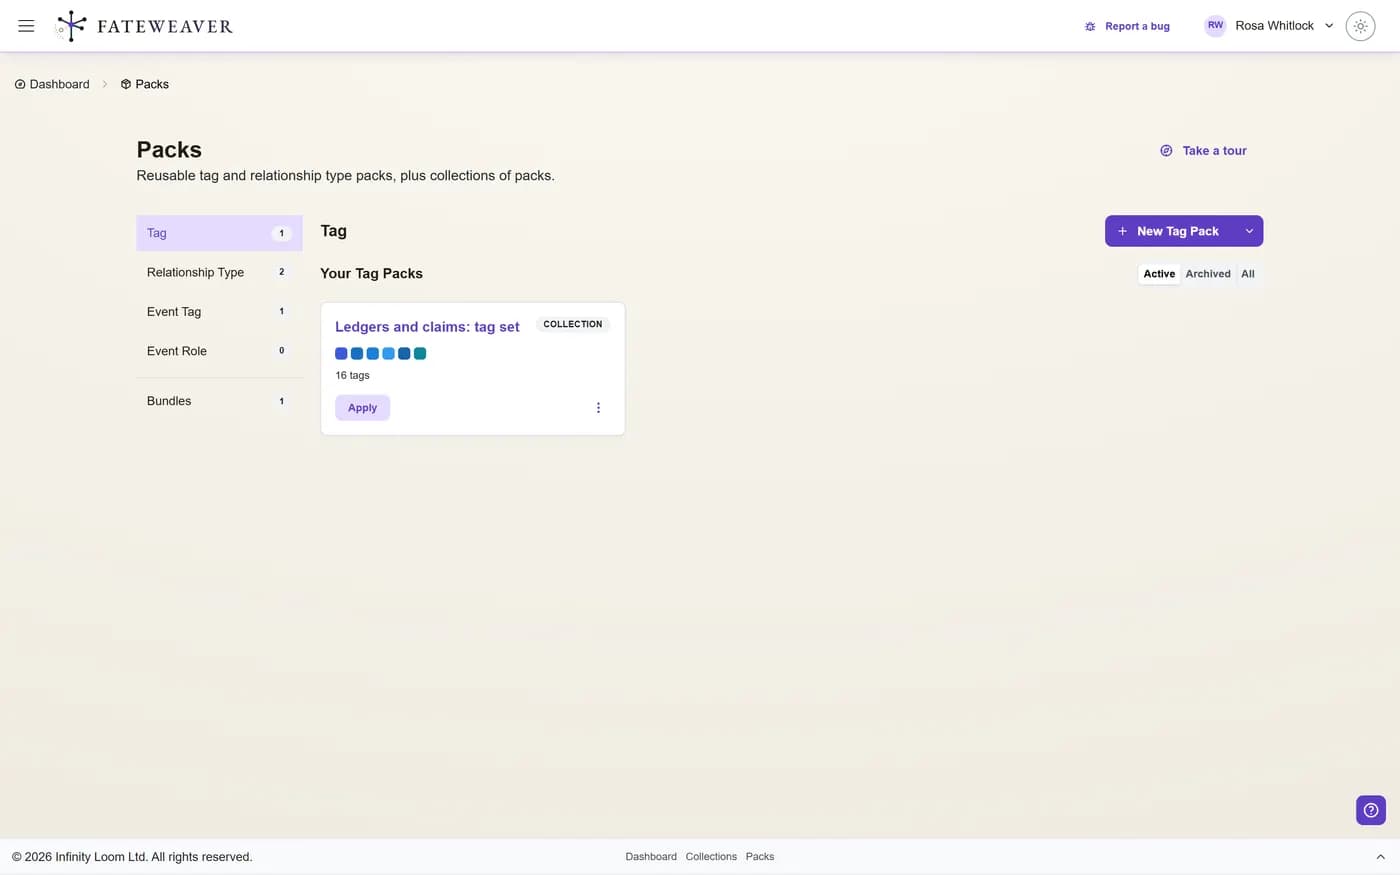Show Active tag packs filter
This screenshot has width=1400, height=875.
click(1159, 274)
